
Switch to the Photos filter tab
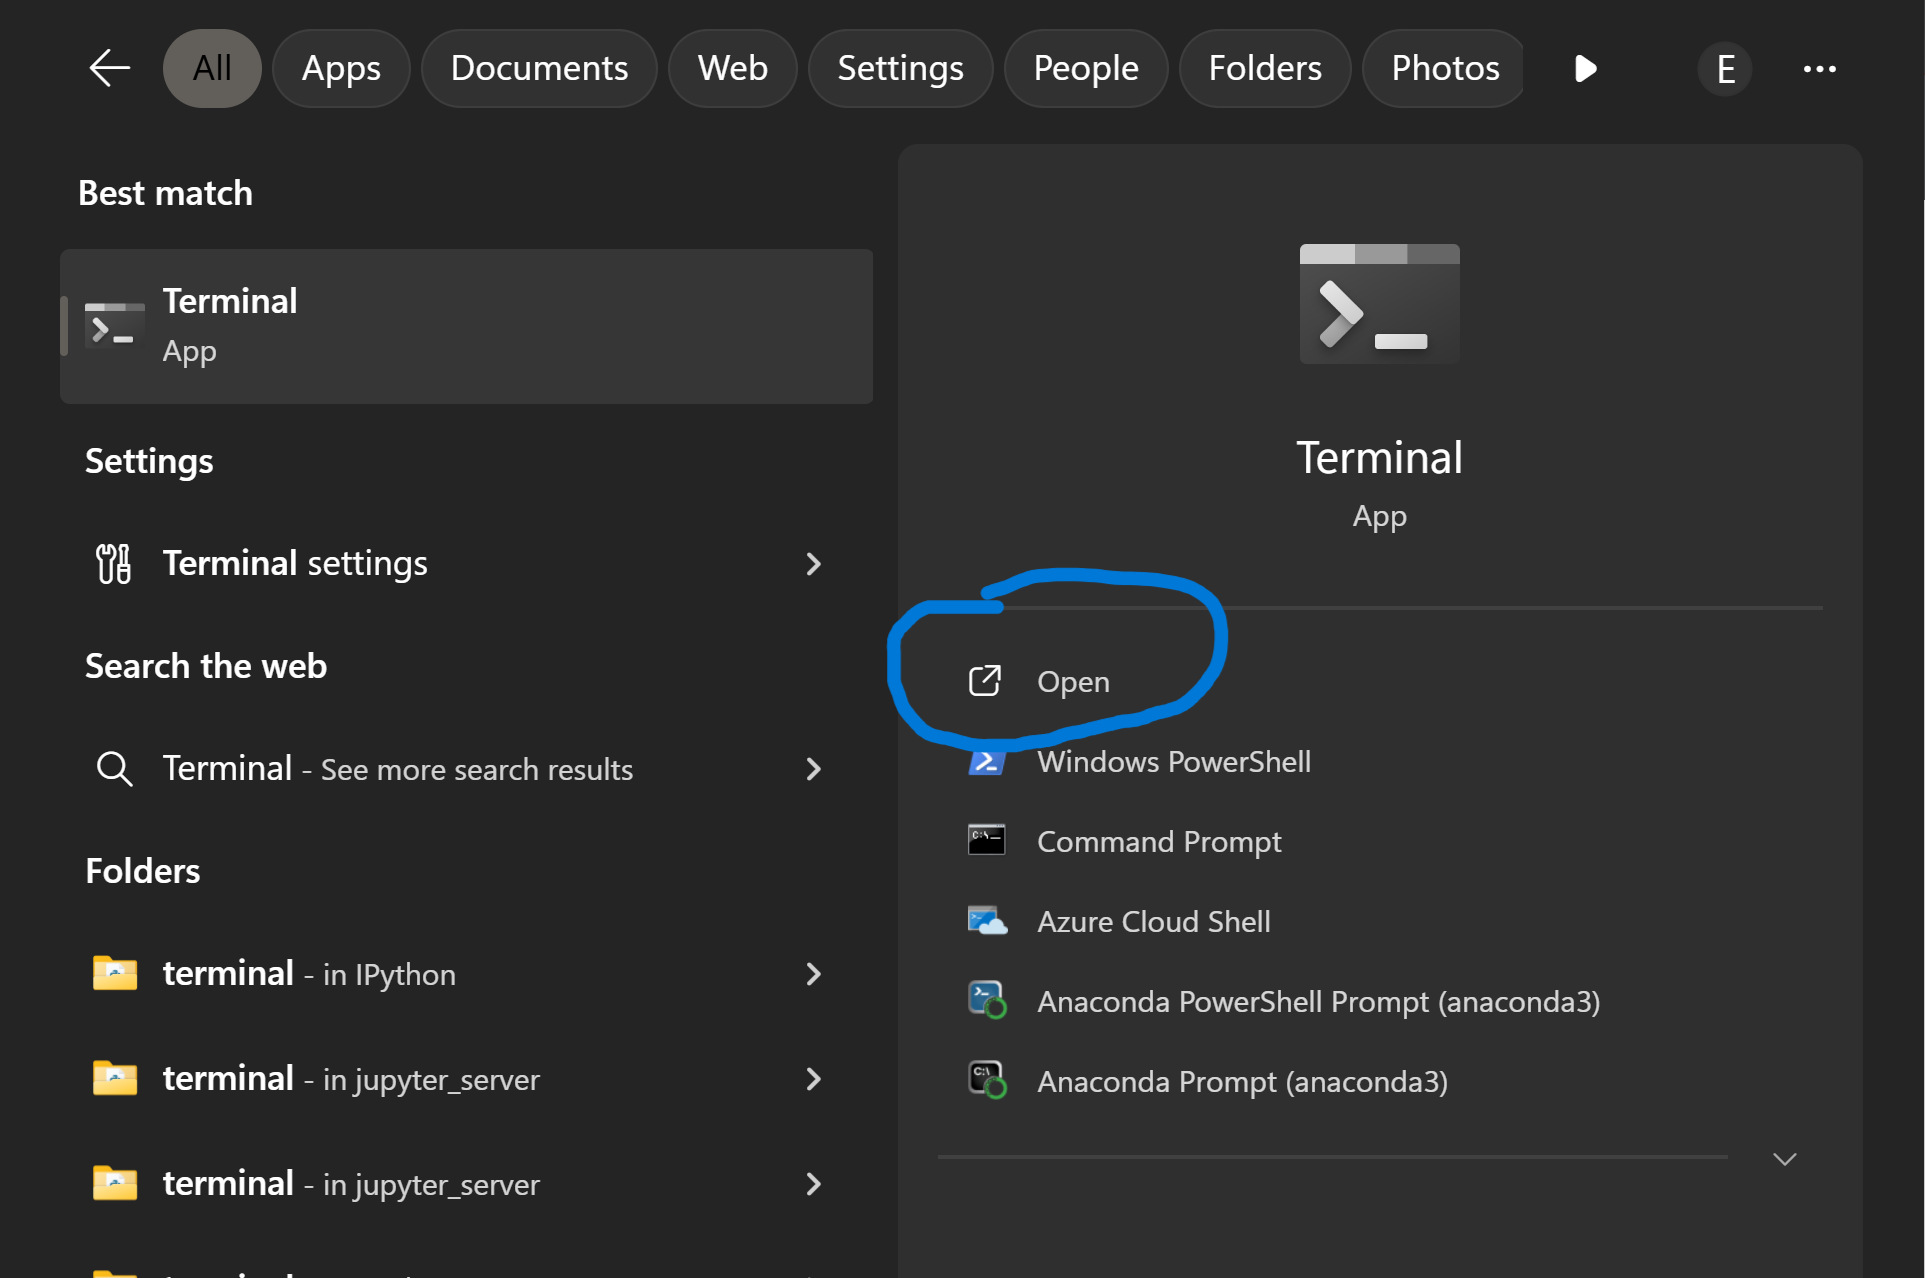[x=1444, y=68]
